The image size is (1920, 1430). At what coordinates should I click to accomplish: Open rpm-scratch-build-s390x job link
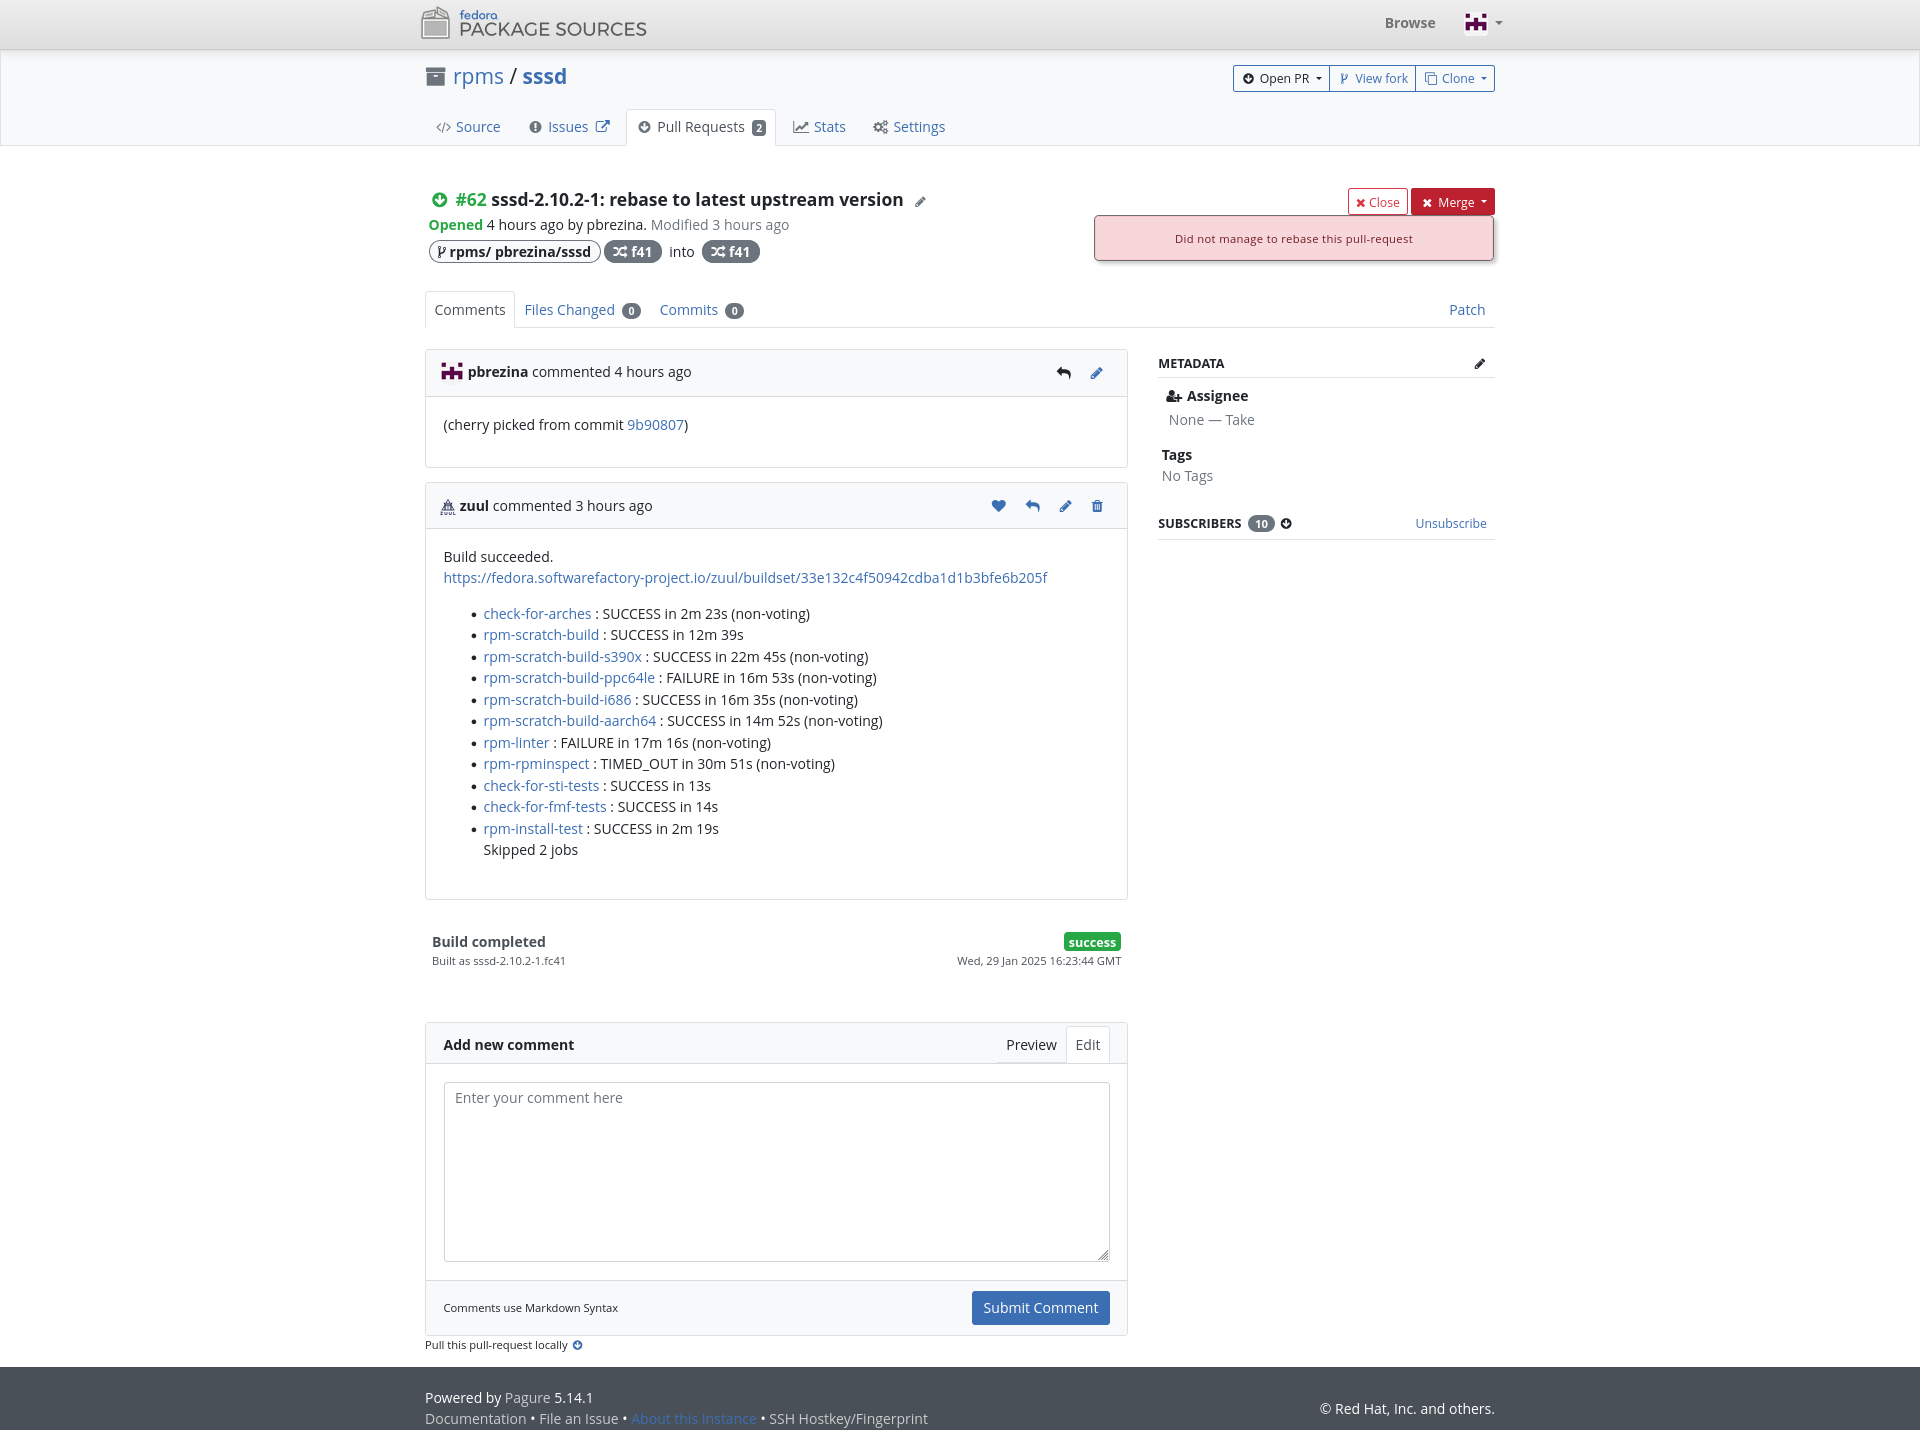click(562, 657)
